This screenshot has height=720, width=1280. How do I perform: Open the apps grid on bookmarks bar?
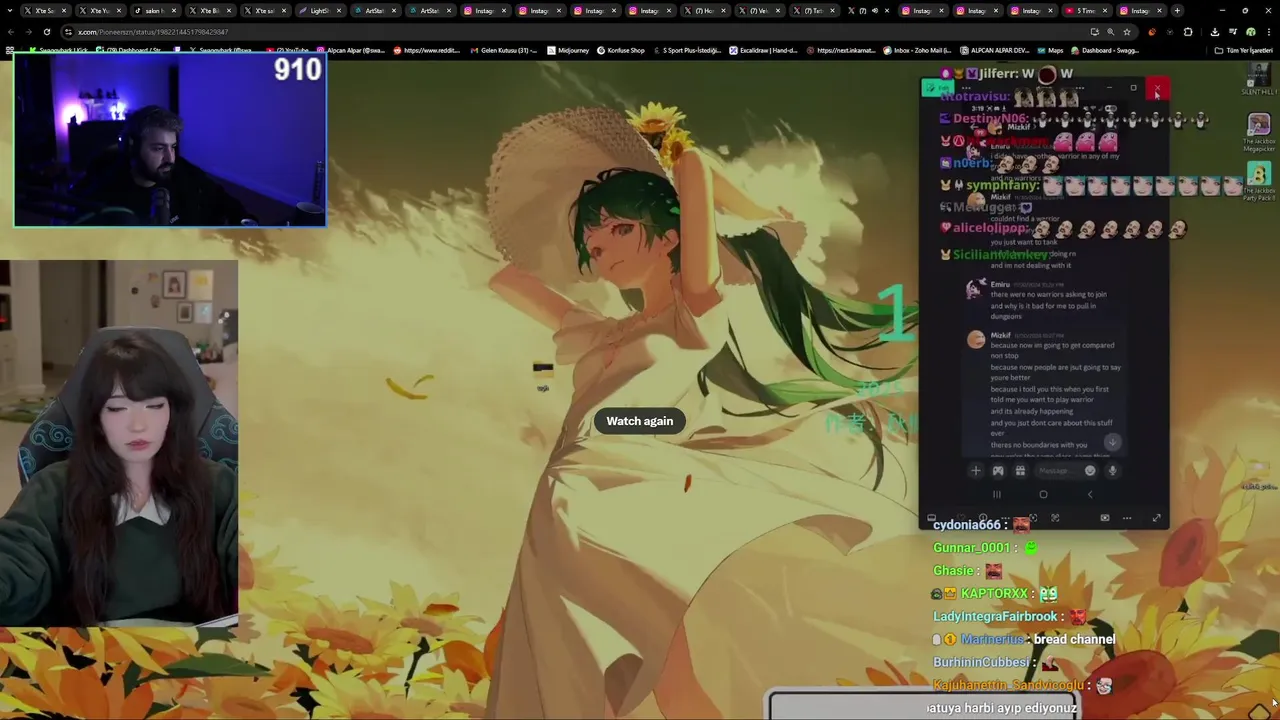(10, 50)
